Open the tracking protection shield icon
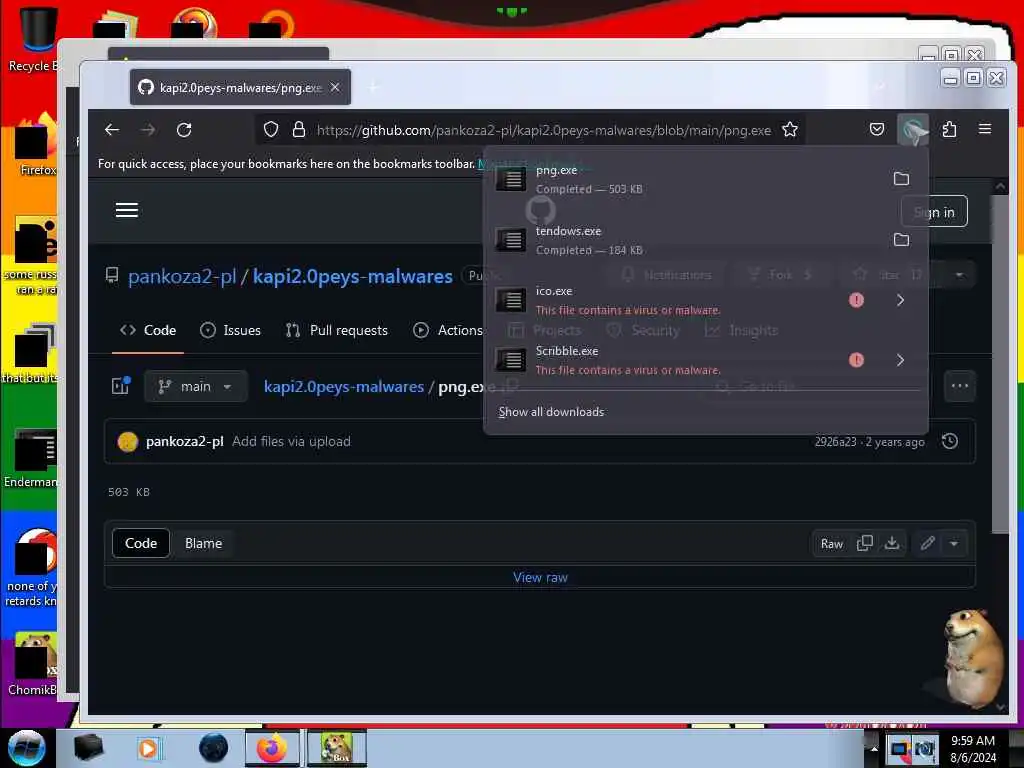This screenshot has width=1024, height=768. (x=271, y=129)
